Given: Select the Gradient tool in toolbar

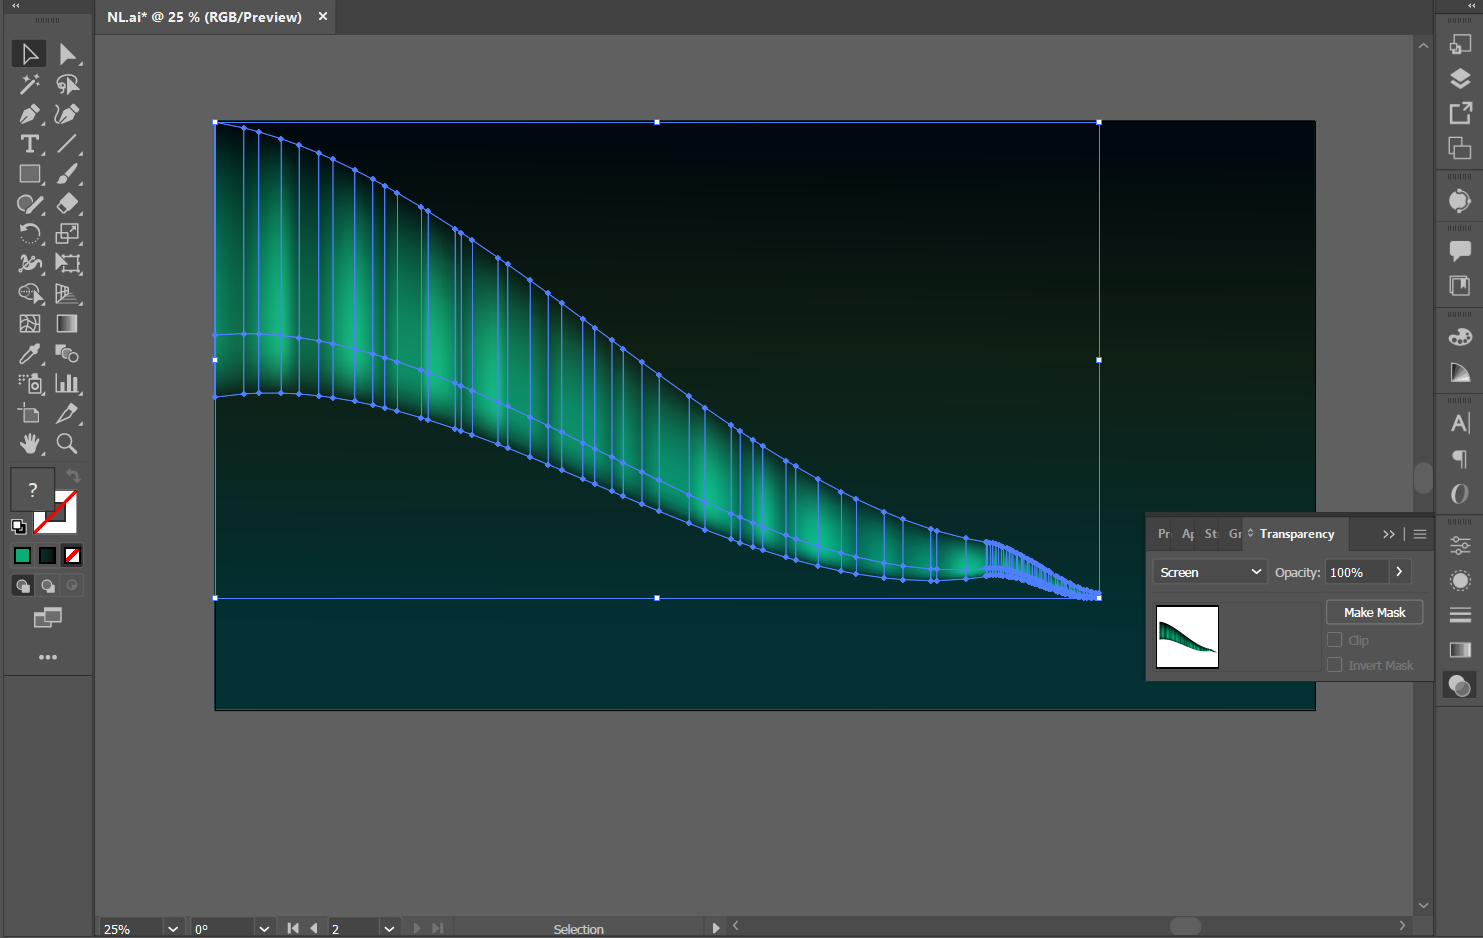Looking at the screenshot, I should coord(67,324).
